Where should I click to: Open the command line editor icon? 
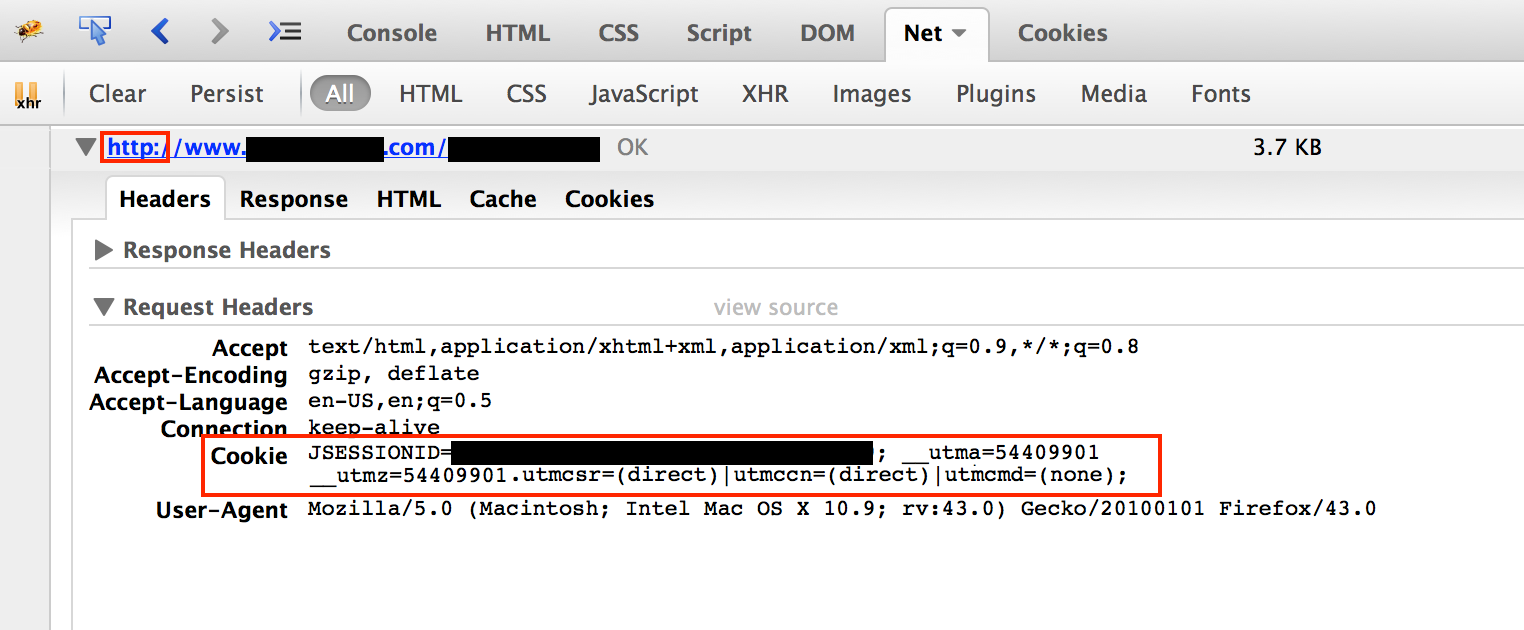point(284,31)
